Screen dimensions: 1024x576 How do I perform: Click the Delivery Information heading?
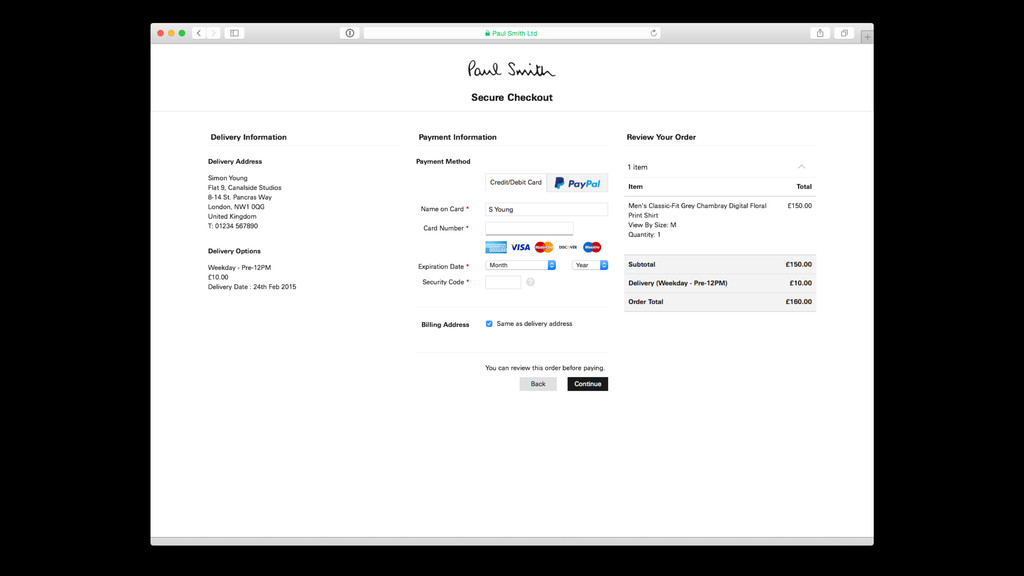click(x=248, y=137)
